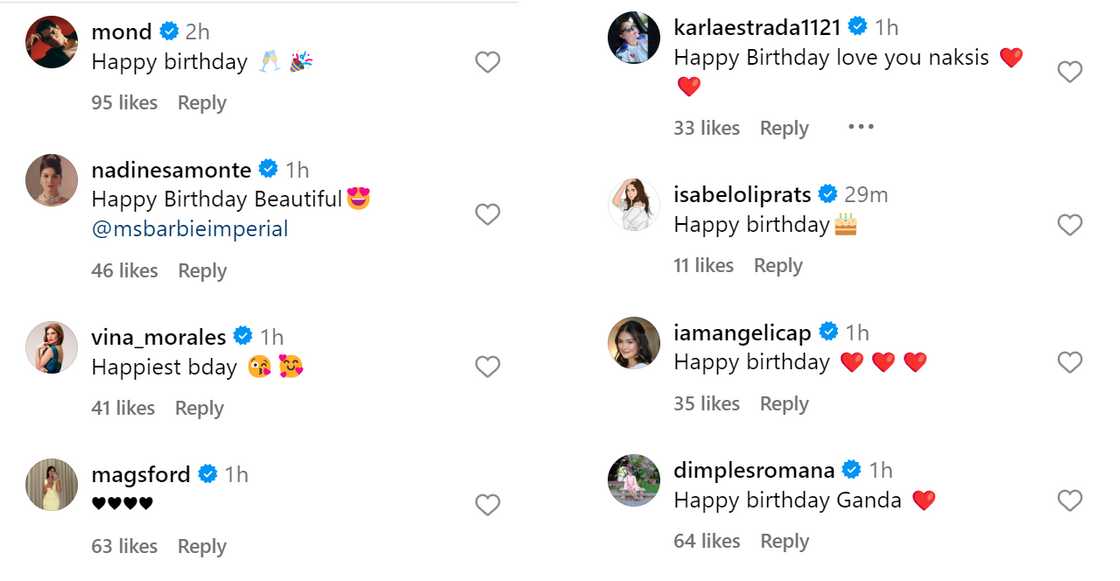Reply to mond's comment
Screen dimensions: 1120x581
202,103
